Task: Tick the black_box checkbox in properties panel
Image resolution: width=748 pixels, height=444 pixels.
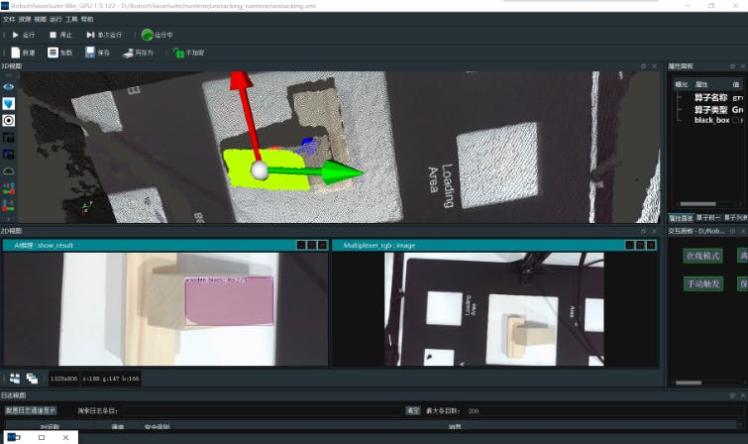Action: click(x=736, y=120)
